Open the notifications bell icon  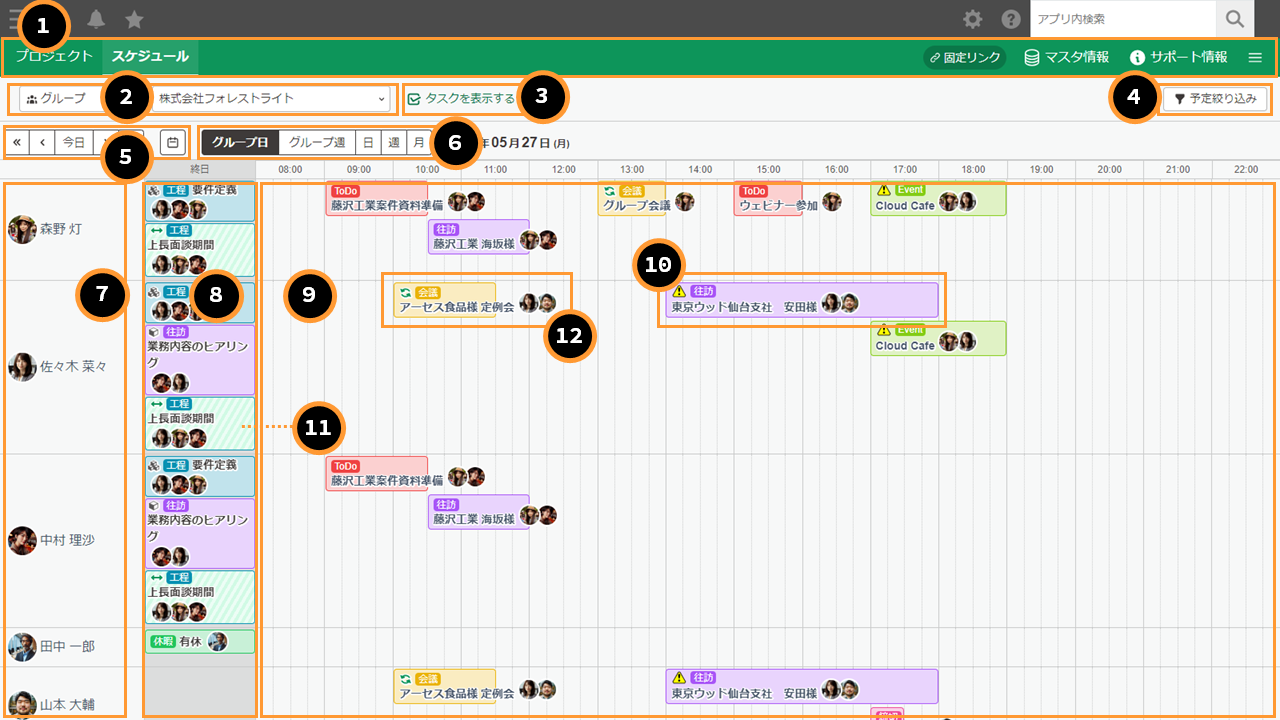tap(96, 18)
